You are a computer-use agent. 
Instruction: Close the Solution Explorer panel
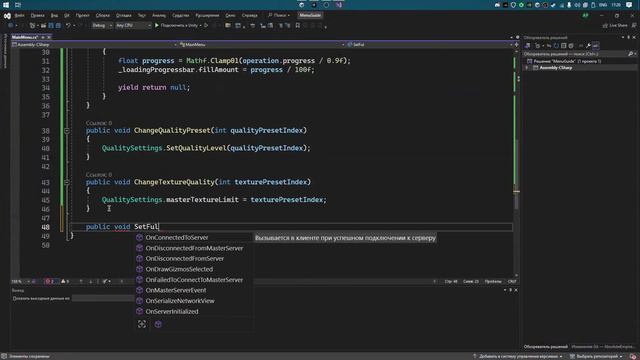[634, 37]
